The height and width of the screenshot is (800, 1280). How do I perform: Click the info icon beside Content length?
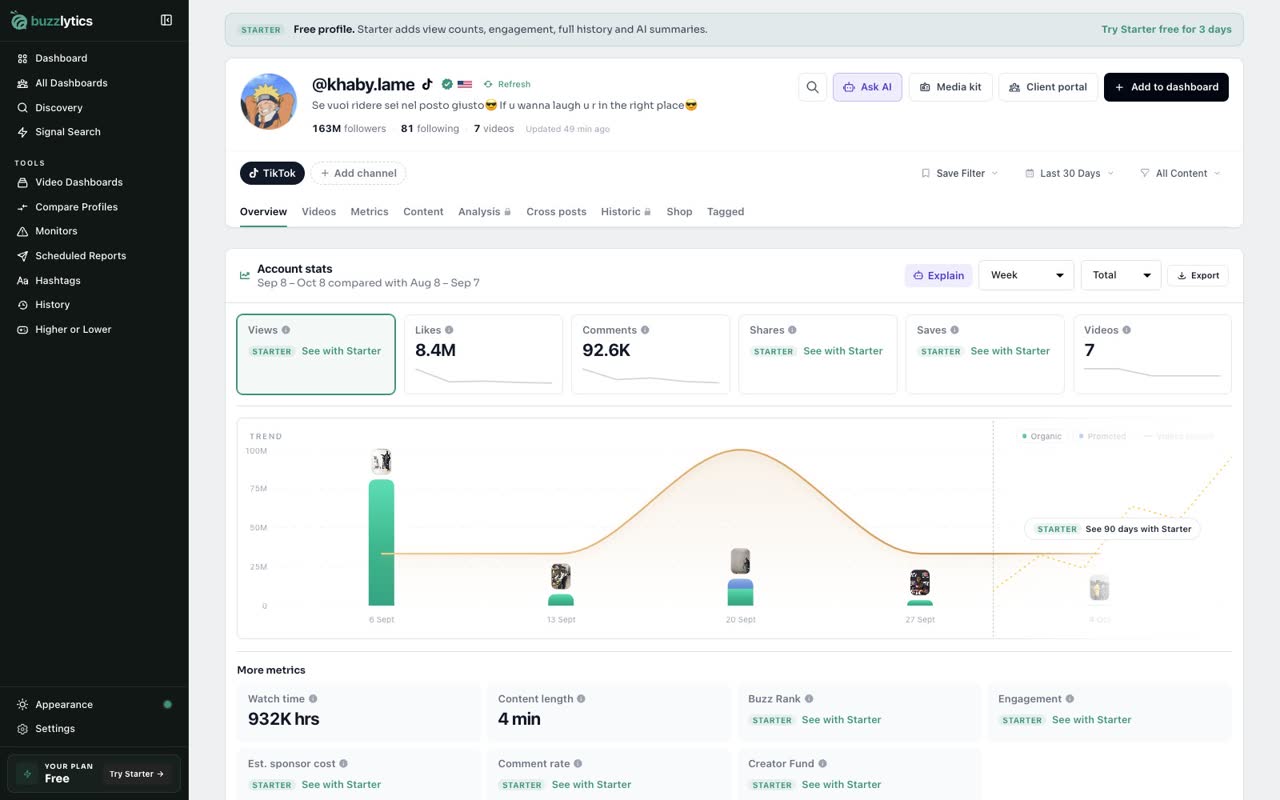pos(581,699)
